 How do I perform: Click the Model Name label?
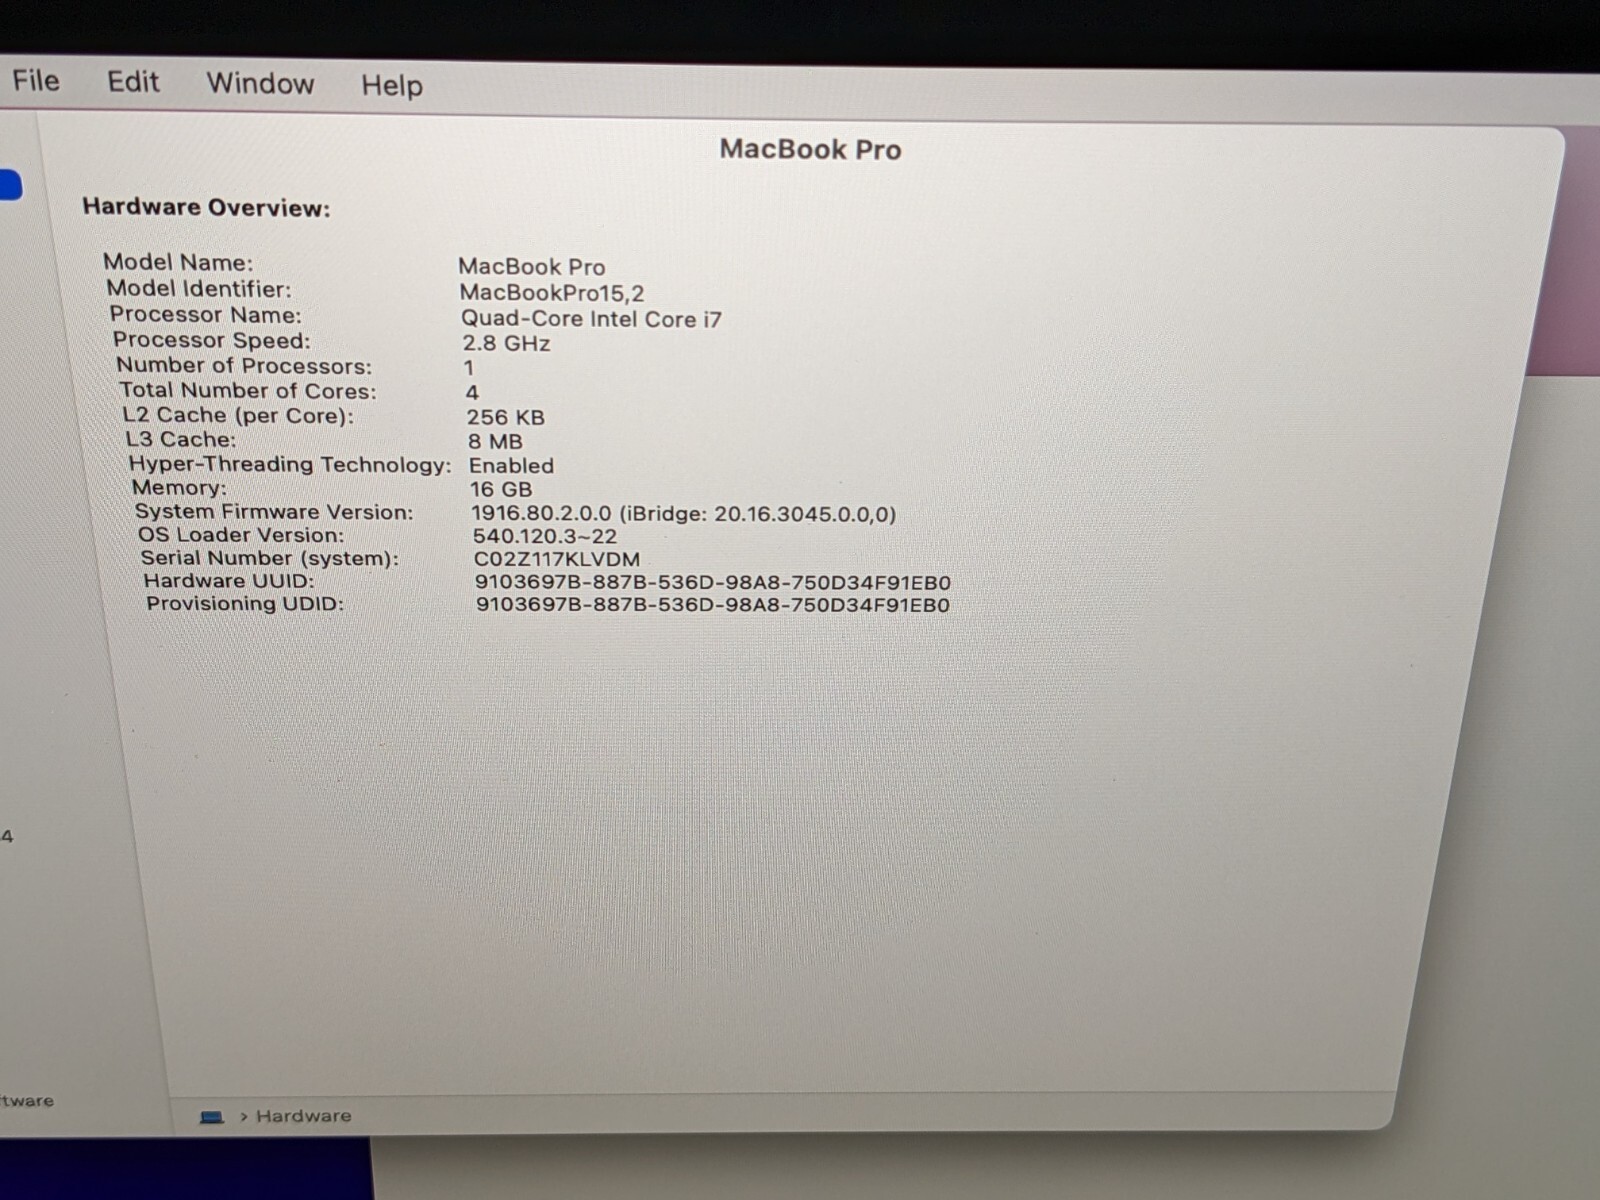pyautogui.click(x=178, y=262)
